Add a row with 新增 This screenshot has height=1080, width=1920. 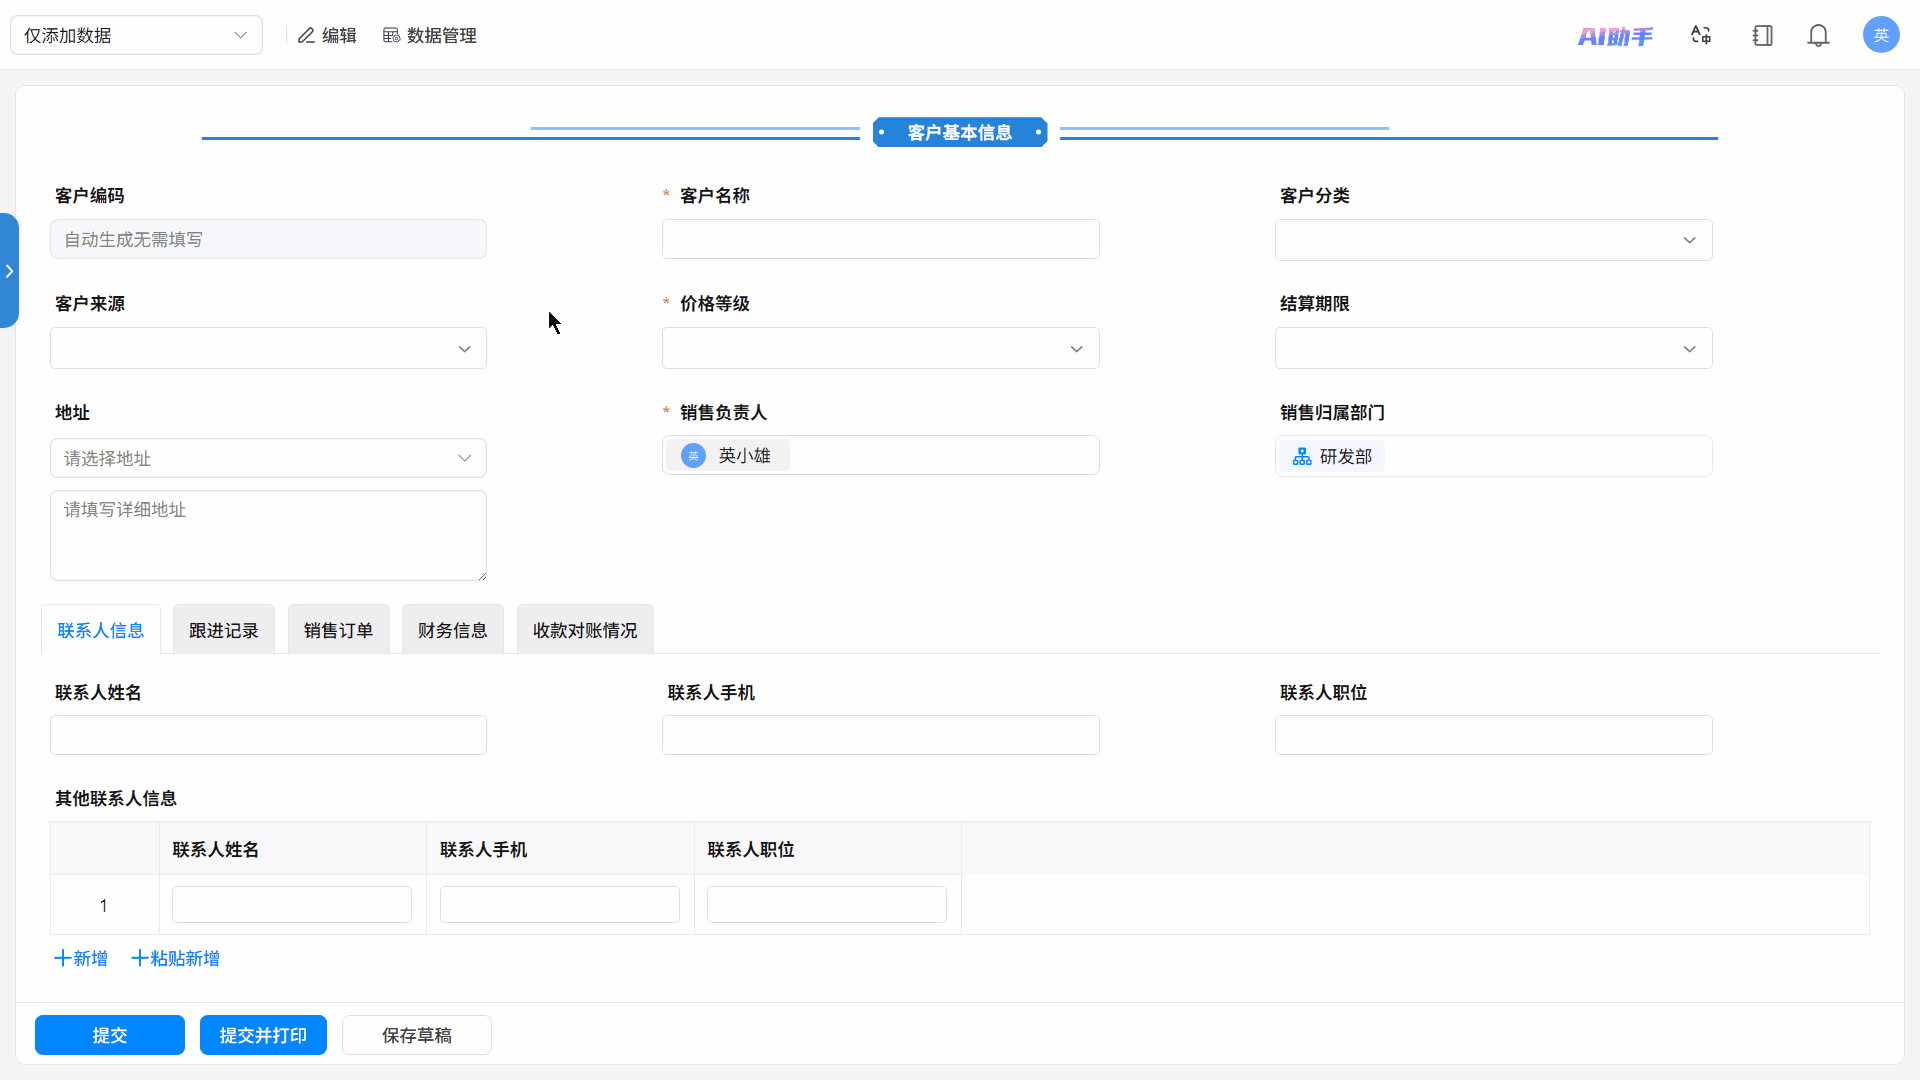(81, 958)
